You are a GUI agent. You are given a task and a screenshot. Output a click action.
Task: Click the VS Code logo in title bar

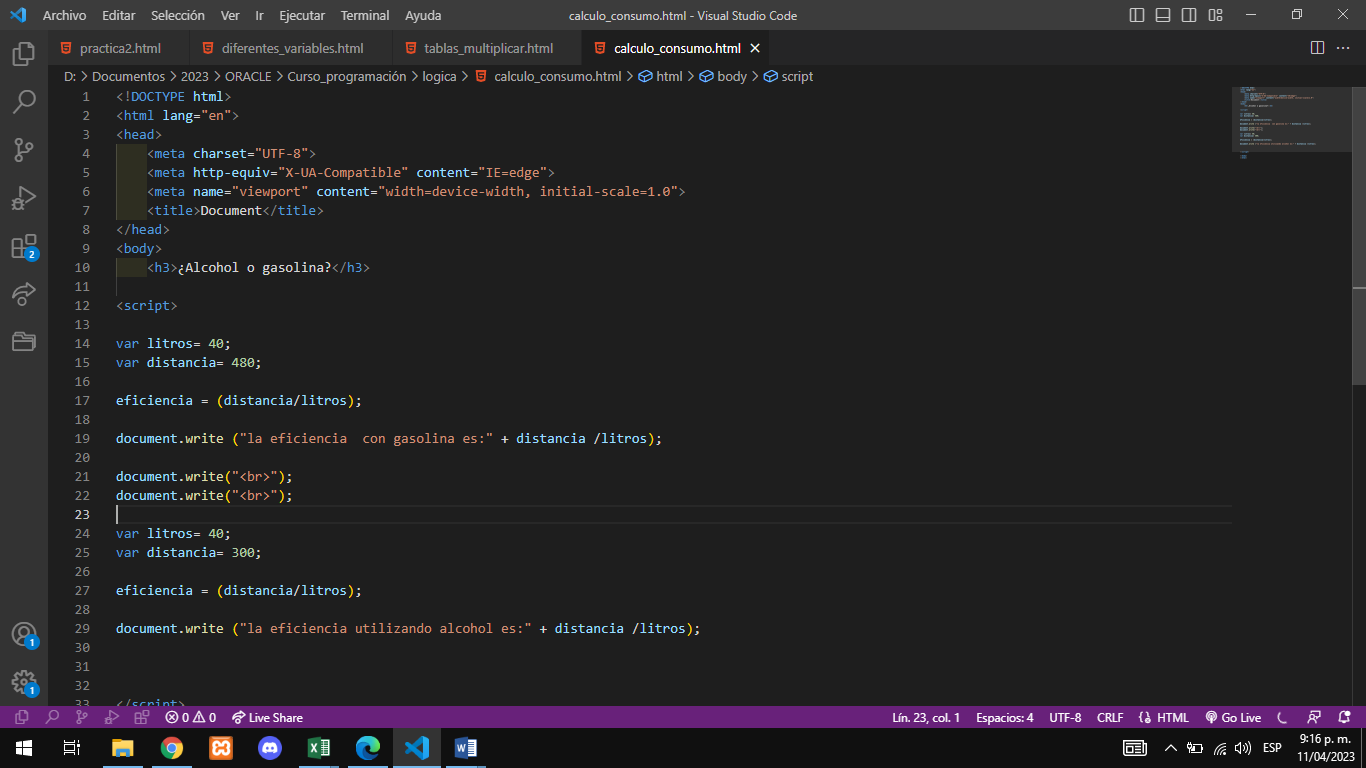pyautogui.click(x=18, y=15)
